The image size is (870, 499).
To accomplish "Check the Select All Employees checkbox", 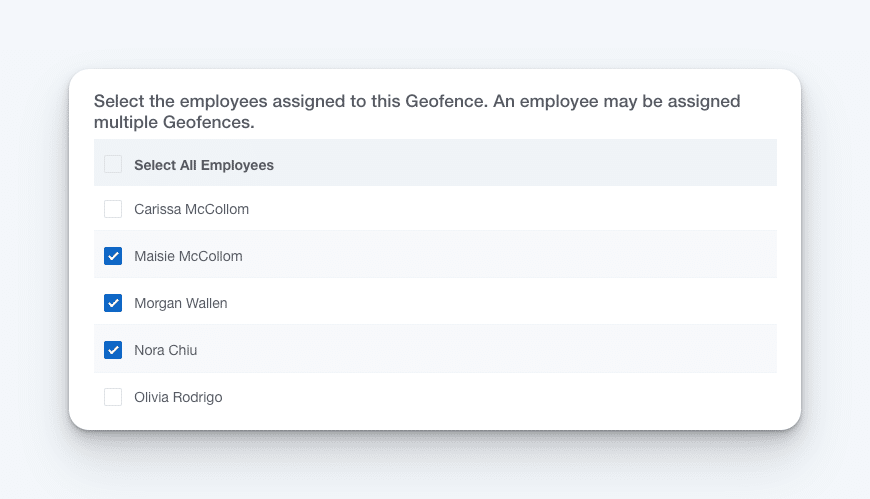I will 113,164.
